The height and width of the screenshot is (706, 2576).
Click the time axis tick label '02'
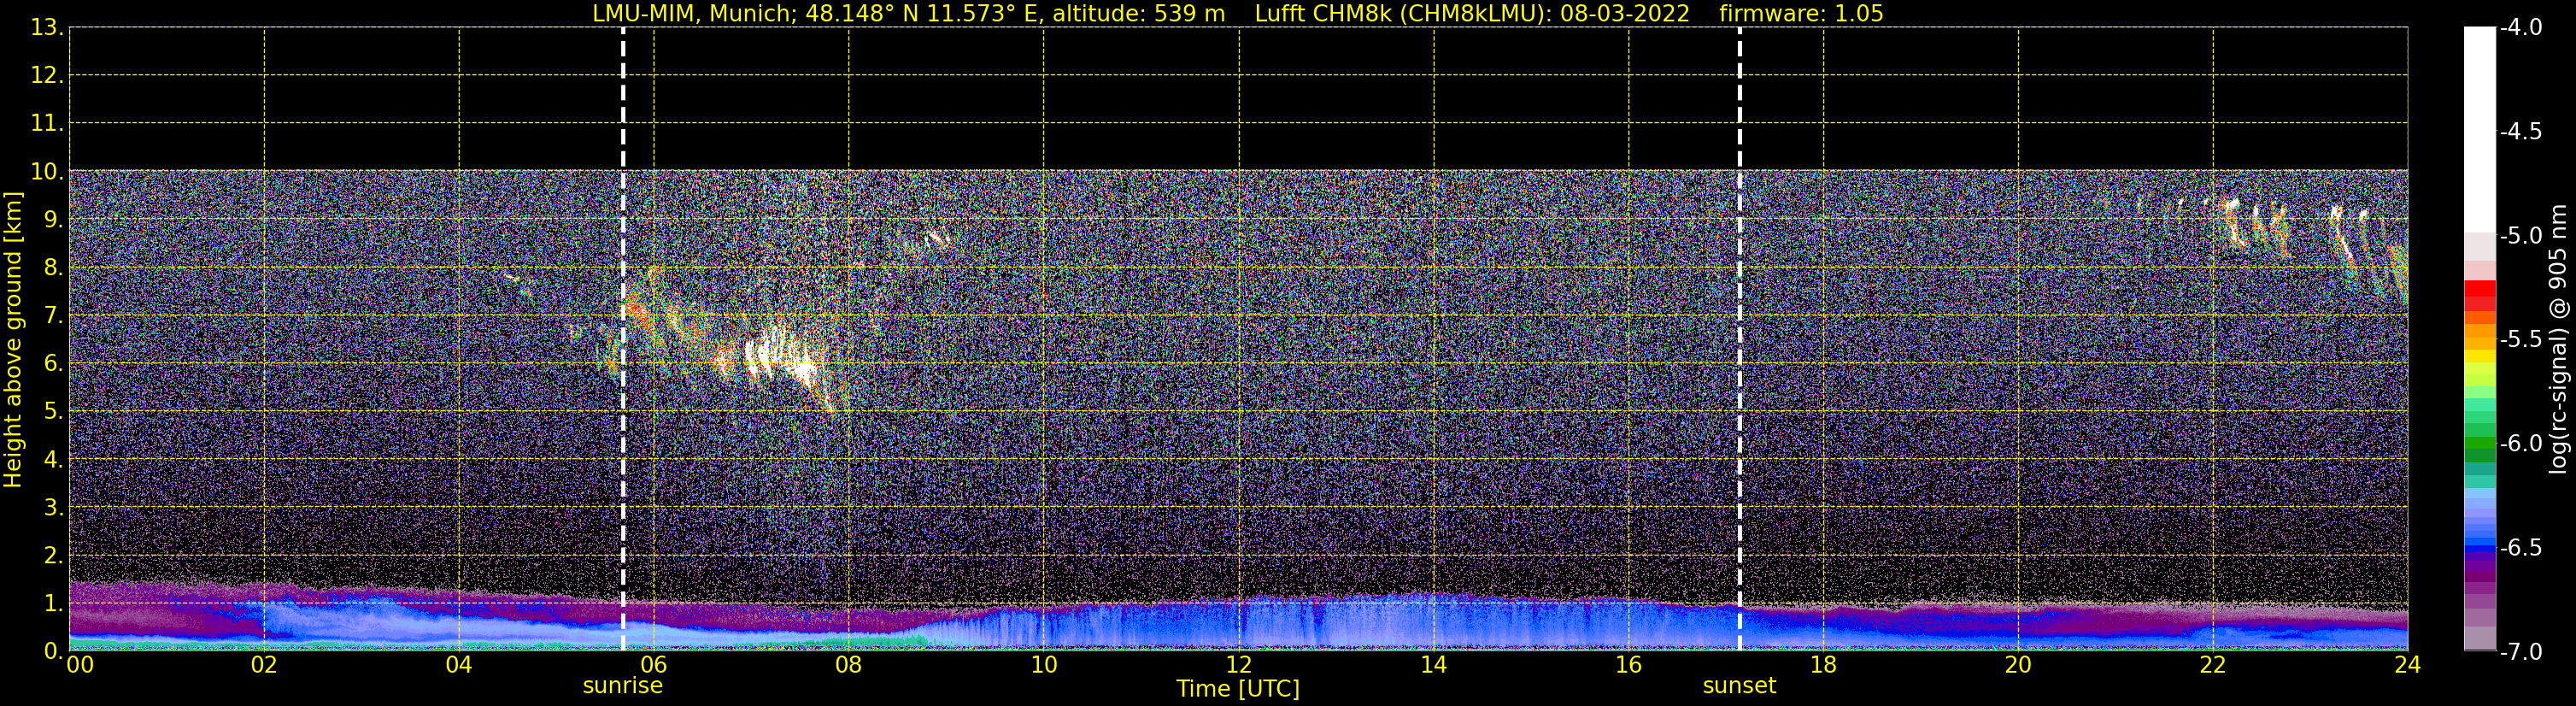tap(263, 665)
